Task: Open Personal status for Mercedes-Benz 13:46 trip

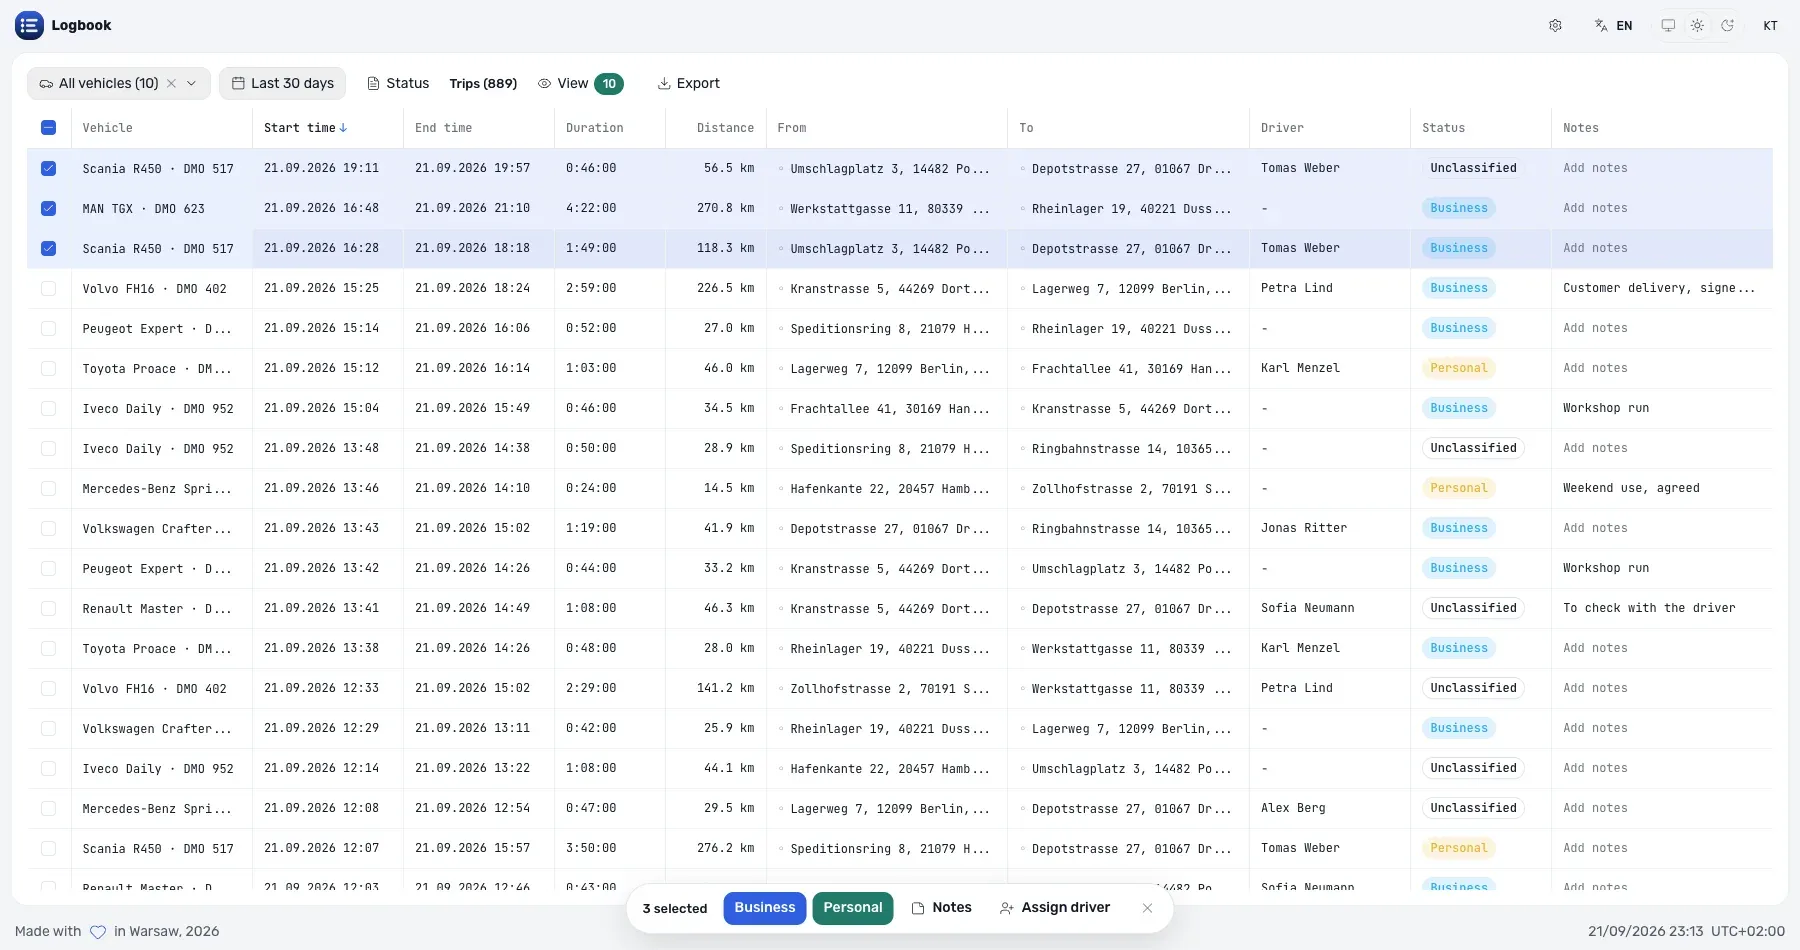Action: pos(1459,488)
